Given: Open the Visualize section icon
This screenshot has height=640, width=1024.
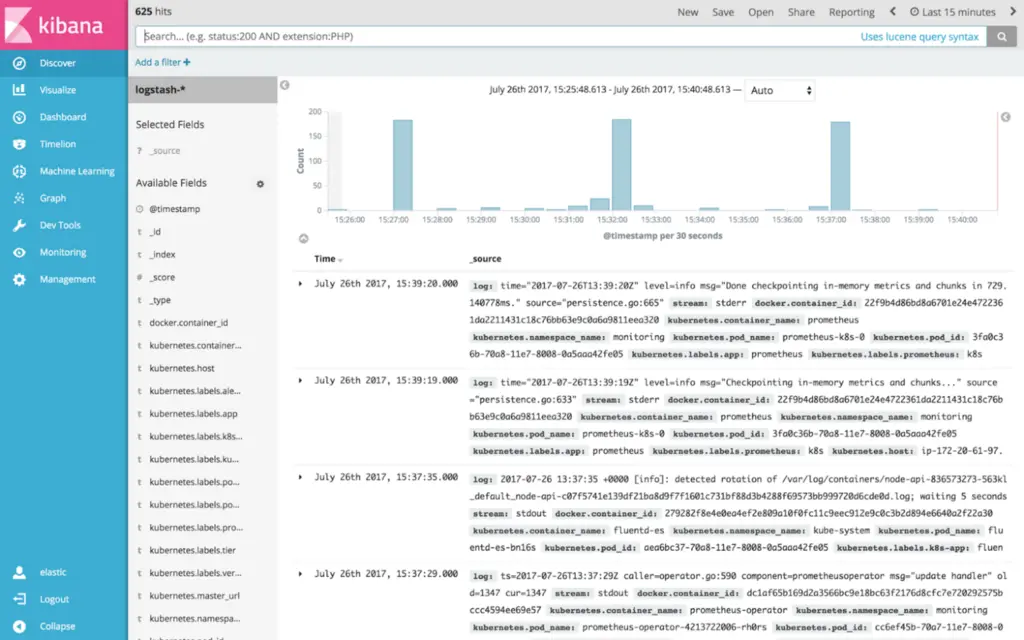Looking at the screenshot, I should (x=19, y=90).
